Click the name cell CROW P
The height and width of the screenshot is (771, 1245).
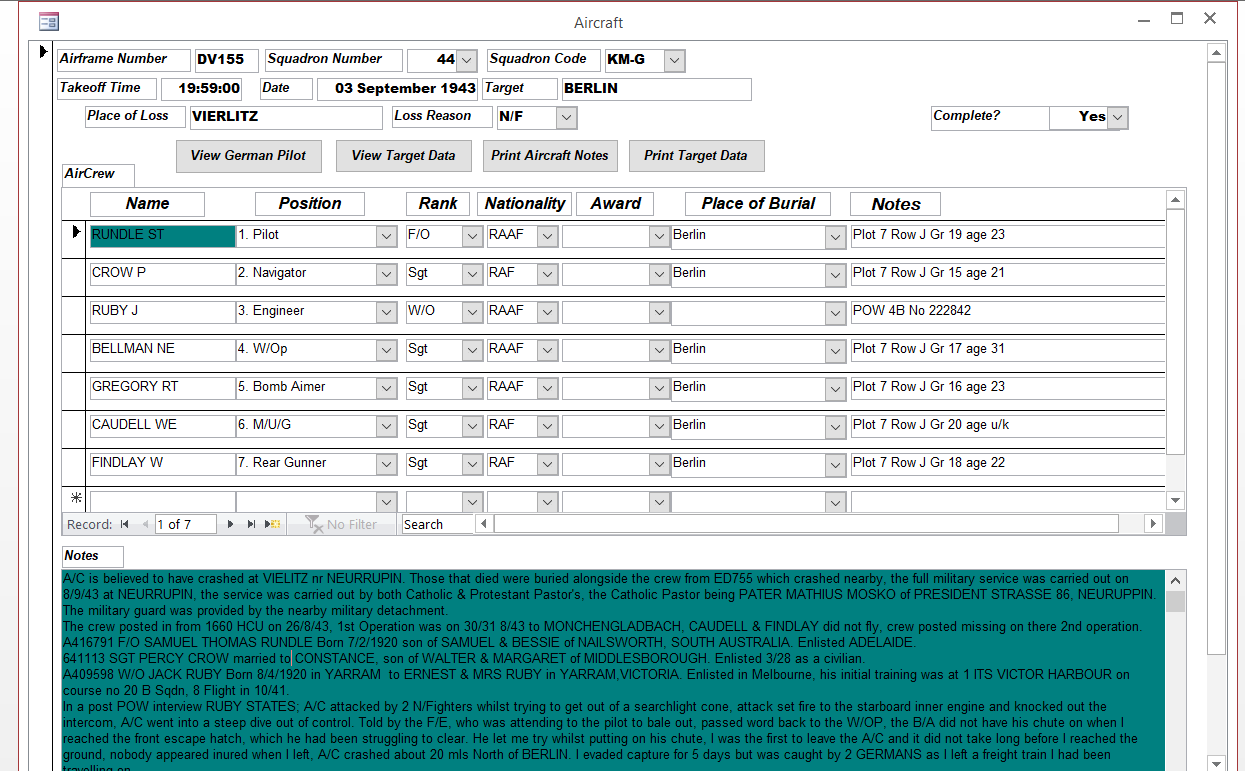[x=162, y=273]
